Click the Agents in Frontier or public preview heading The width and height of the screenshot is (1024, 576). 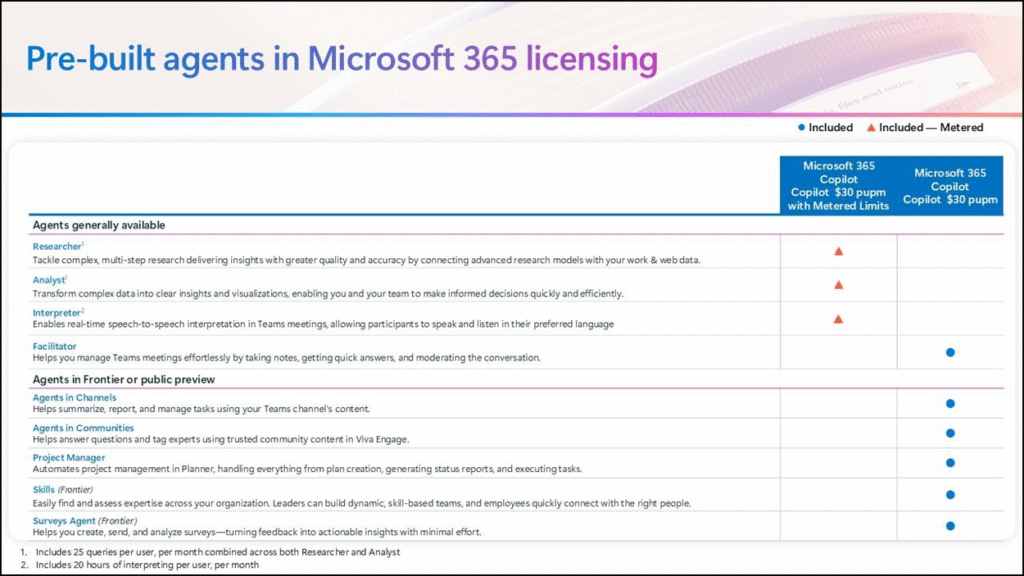pos(123,380)
